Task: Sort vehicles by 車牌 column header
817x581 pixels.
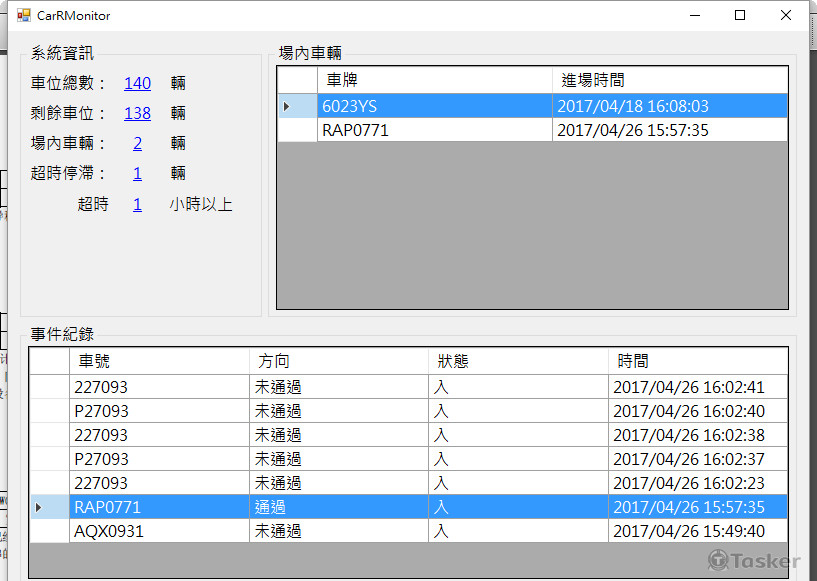Action: 434,80
